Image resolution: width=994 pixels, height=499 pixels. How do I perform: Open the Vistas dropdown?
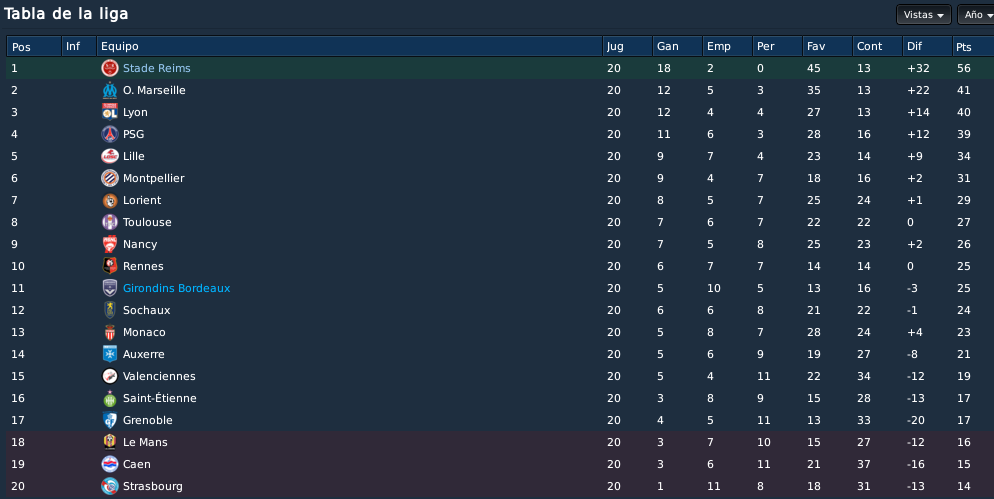[924, 15]
